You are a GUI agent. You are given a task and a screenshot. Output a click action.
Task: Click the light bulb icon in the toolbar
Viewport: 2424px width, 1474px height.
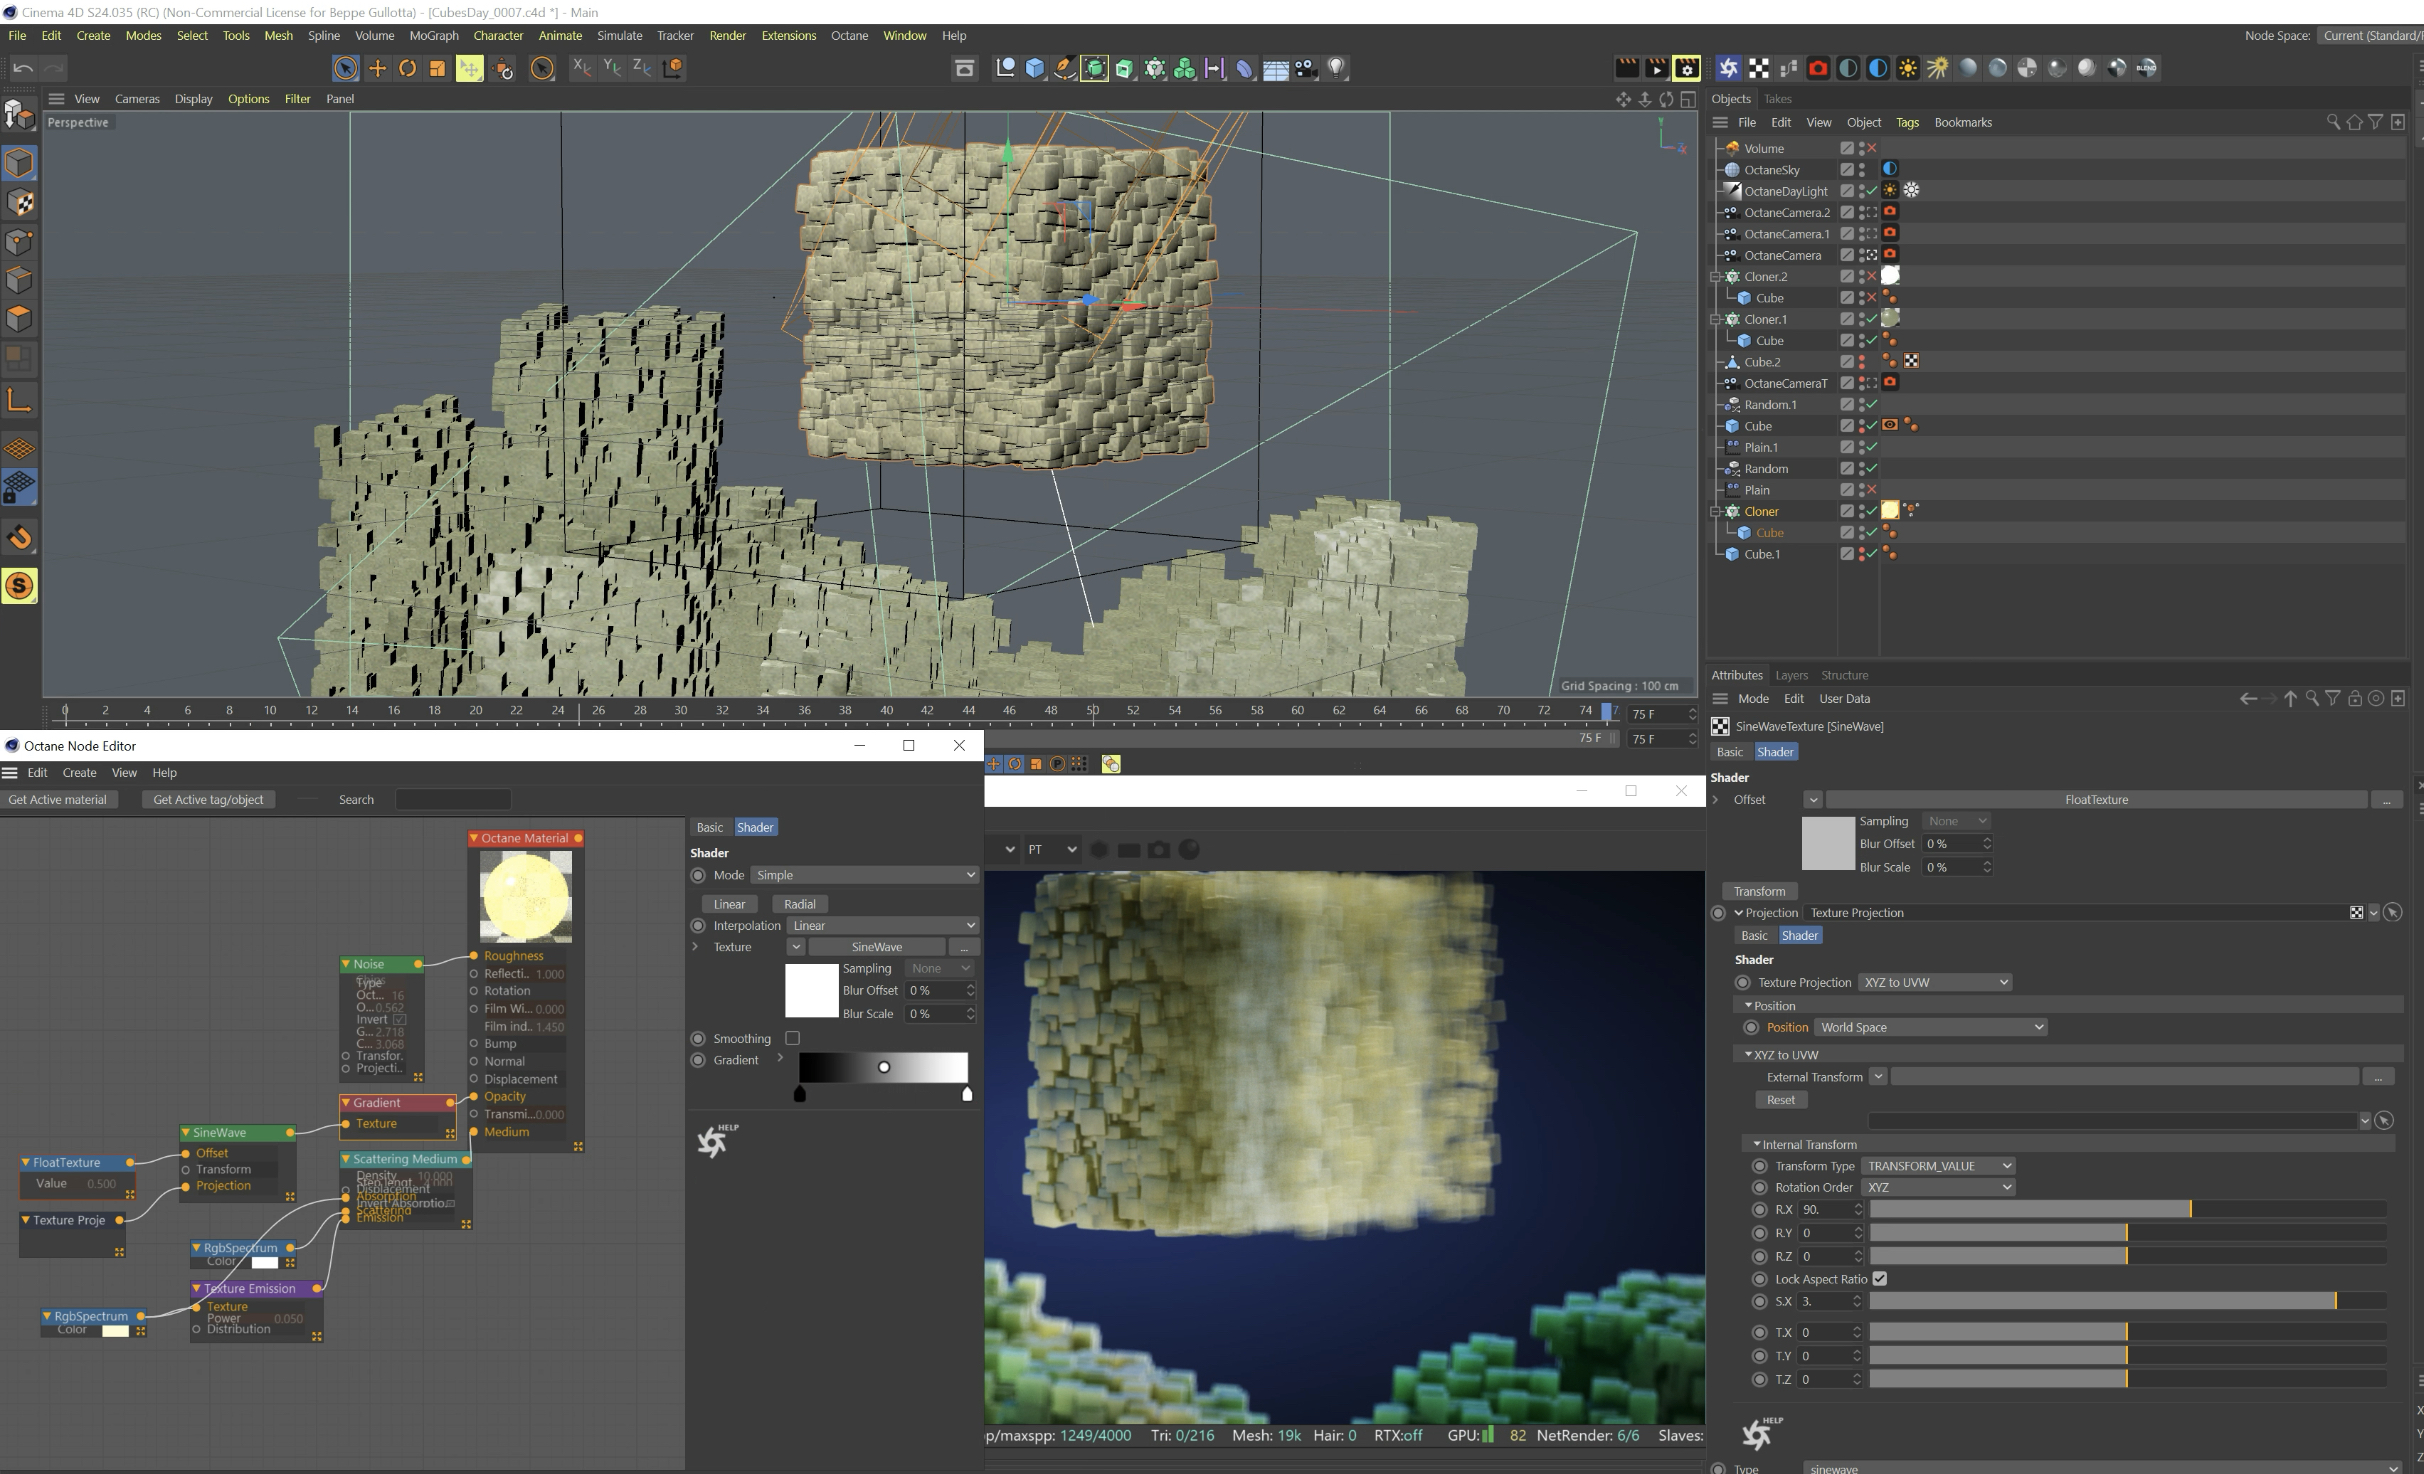pyautogui.click(x=1336, y=68)
